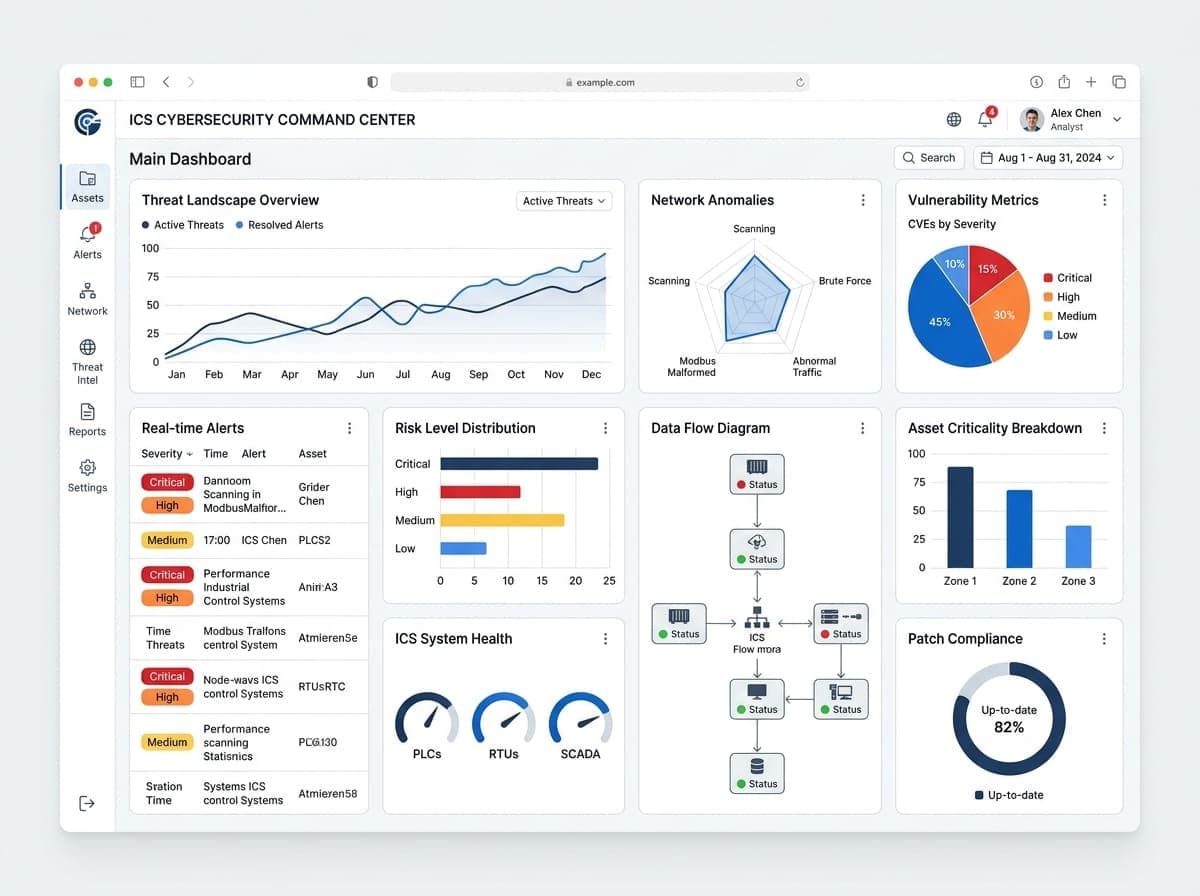This screenshot has width=1200, height=896.
Task: Click the browser share icon
Action: point(1064,82)
